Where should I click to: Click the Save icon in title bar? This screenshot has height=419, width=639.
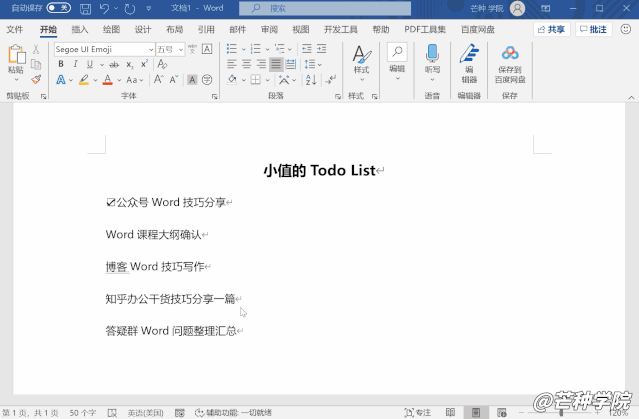pos(84,8)
